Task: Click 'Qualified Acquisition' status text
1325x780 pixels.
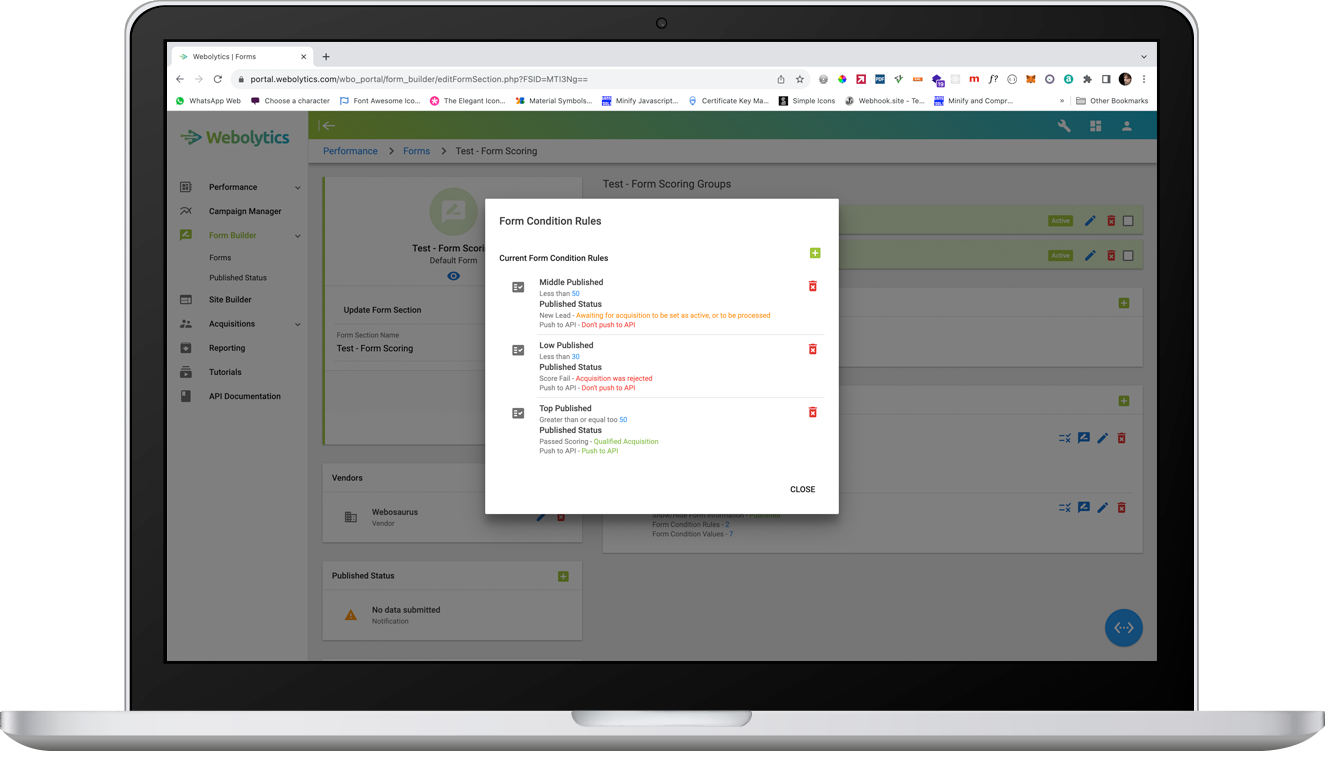Action: pos(626,442)
